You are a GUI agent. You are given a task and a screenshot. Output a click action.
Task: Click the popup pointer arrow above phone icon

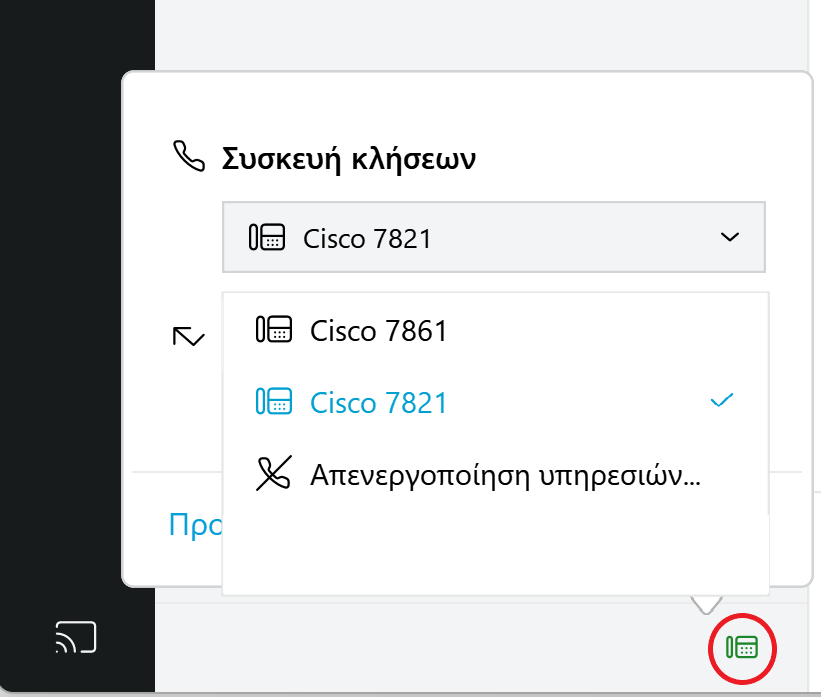(706, 604)
